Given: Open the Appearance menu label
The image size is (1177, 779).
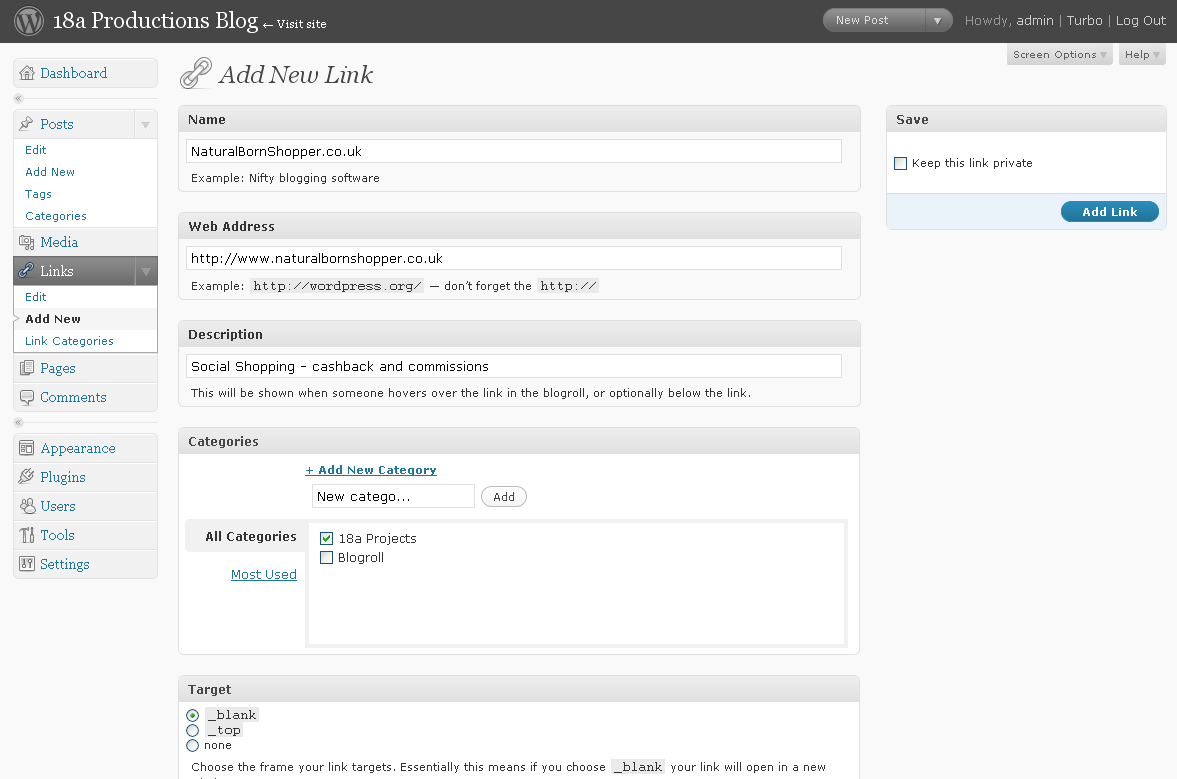Looking at the screenshot, I should (78, 449).
